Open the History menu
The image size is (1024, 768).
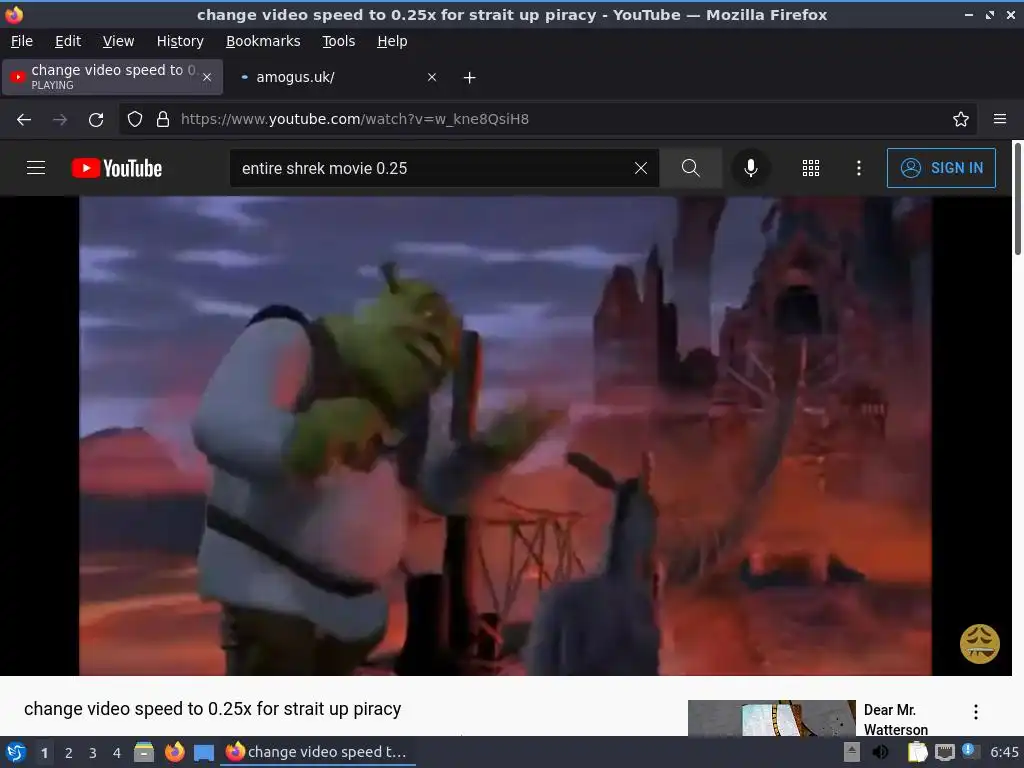coord(180,41)
